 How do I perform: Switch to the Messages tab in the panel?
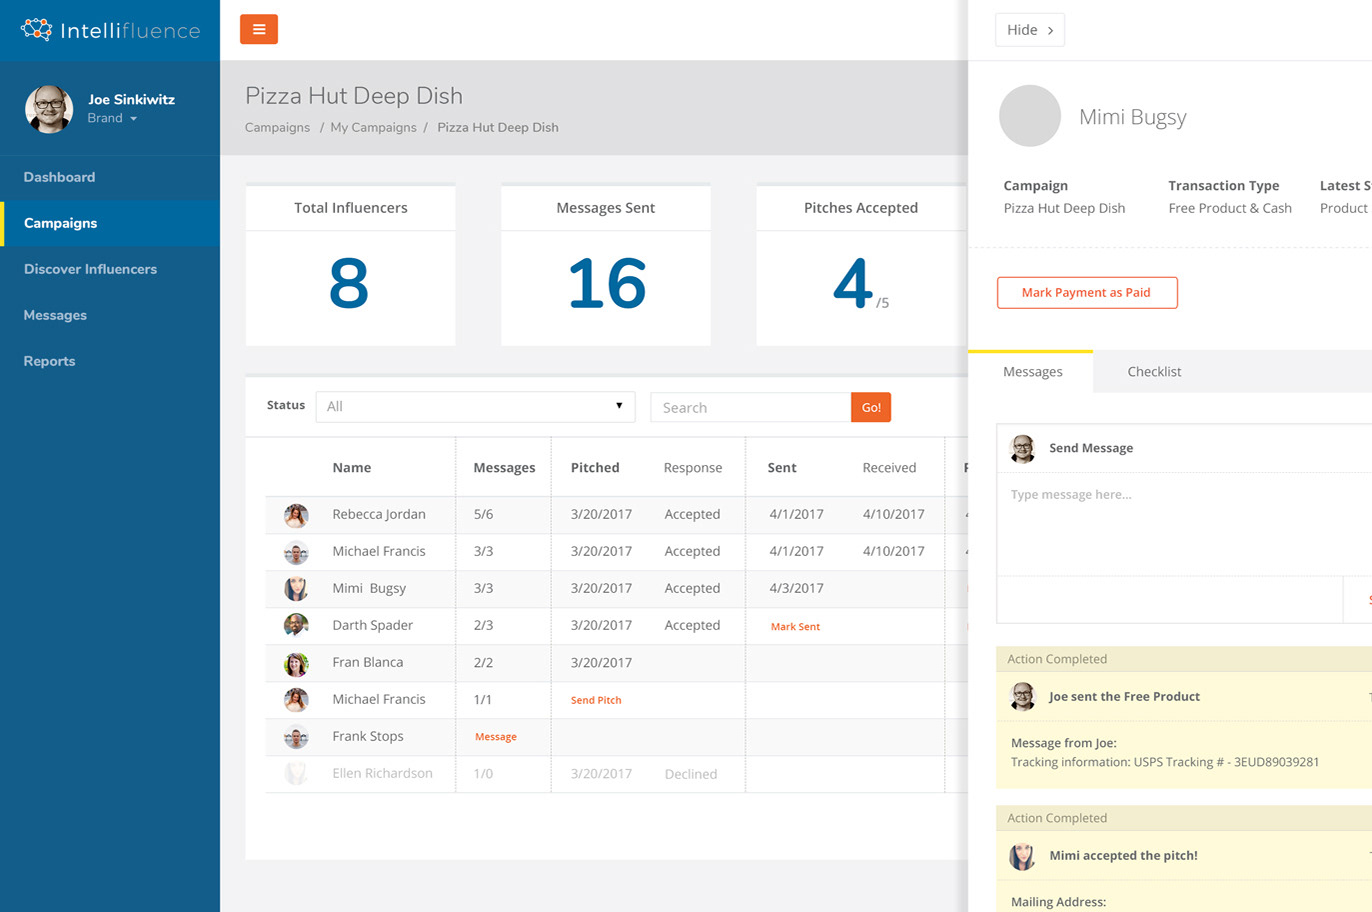click(1031, 372)
